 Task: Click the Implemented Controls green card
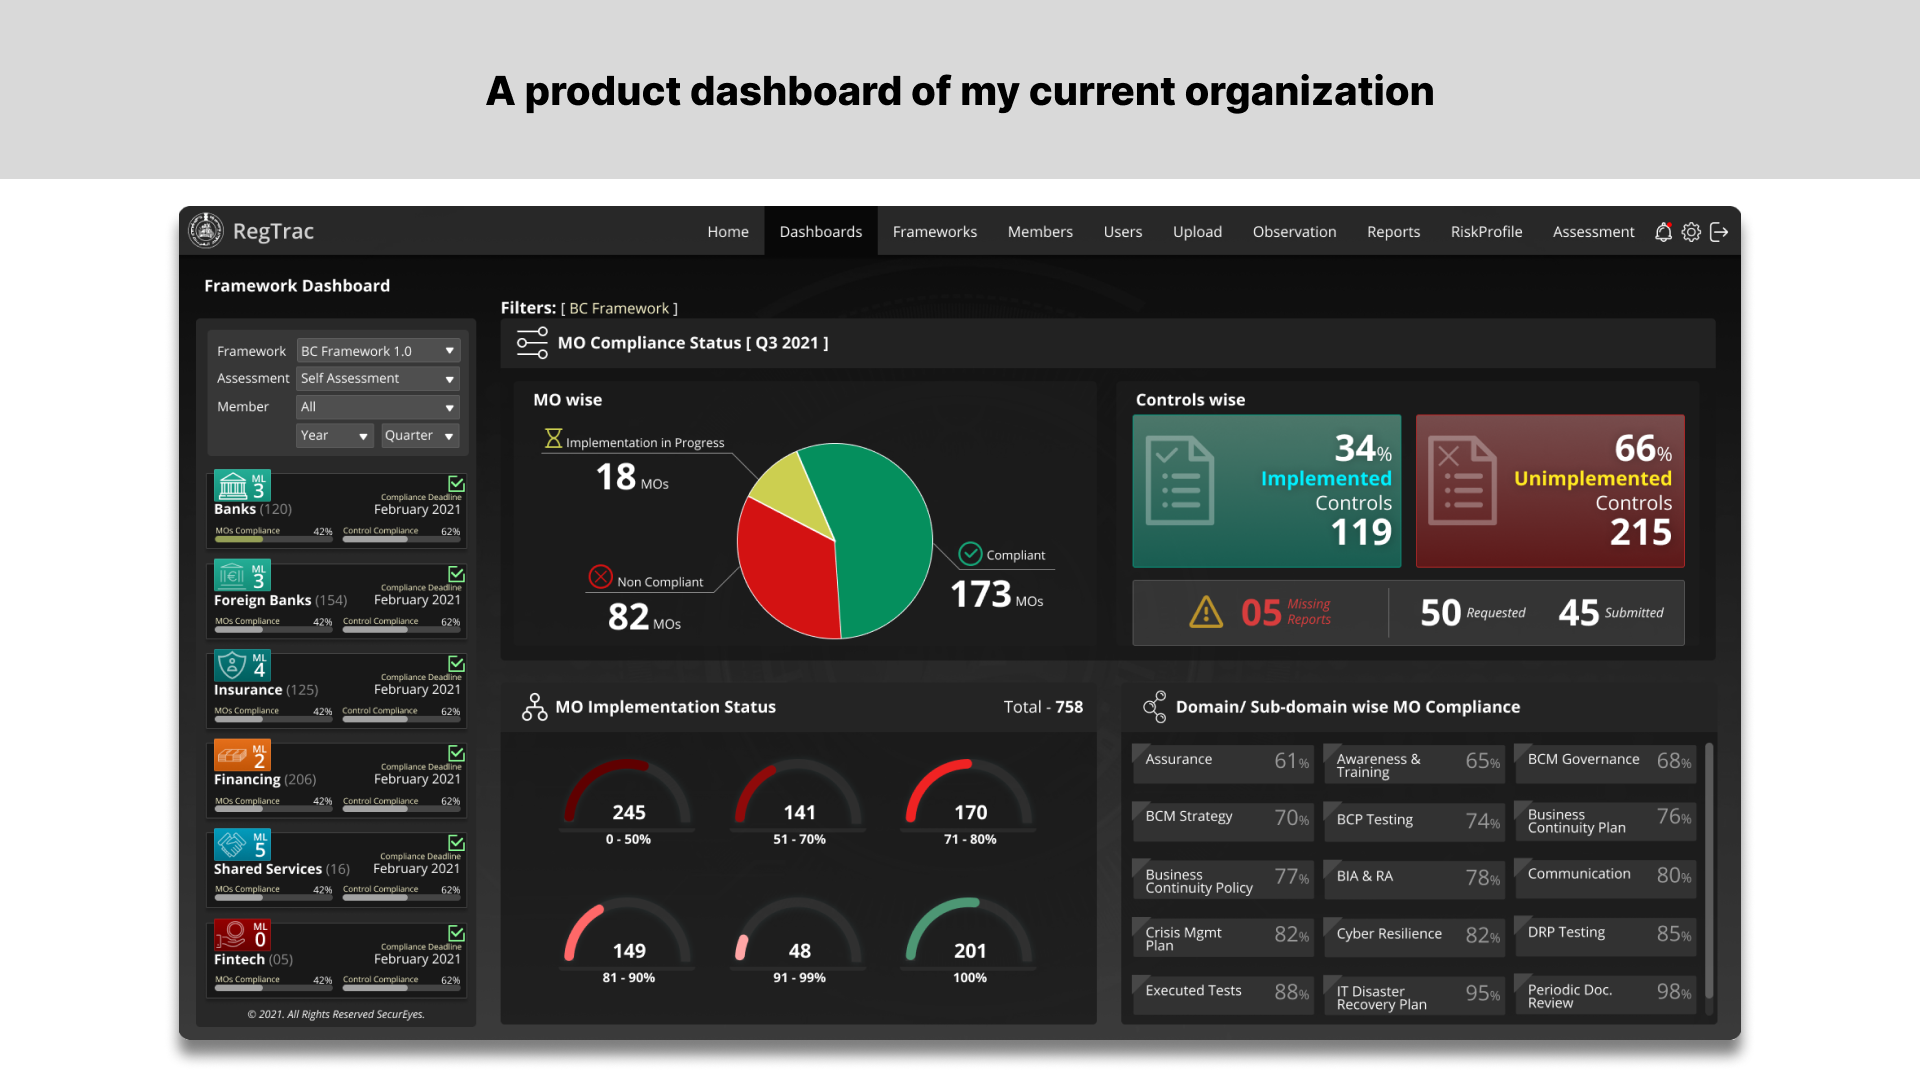point(1266,491)
